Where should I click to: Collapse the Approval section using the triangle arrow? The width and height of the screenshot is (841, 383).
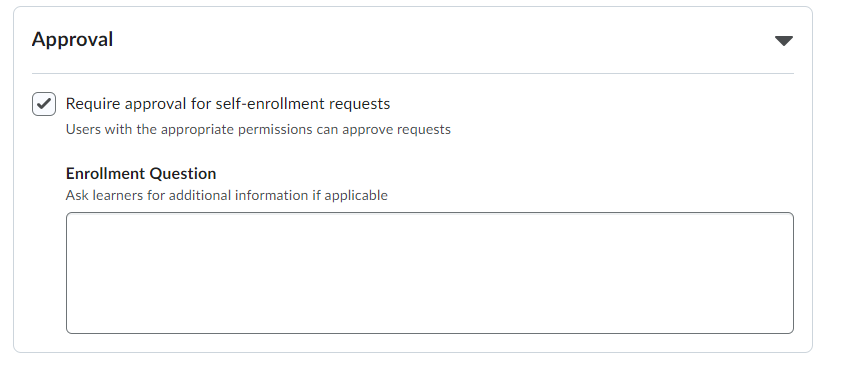(784, 41)
